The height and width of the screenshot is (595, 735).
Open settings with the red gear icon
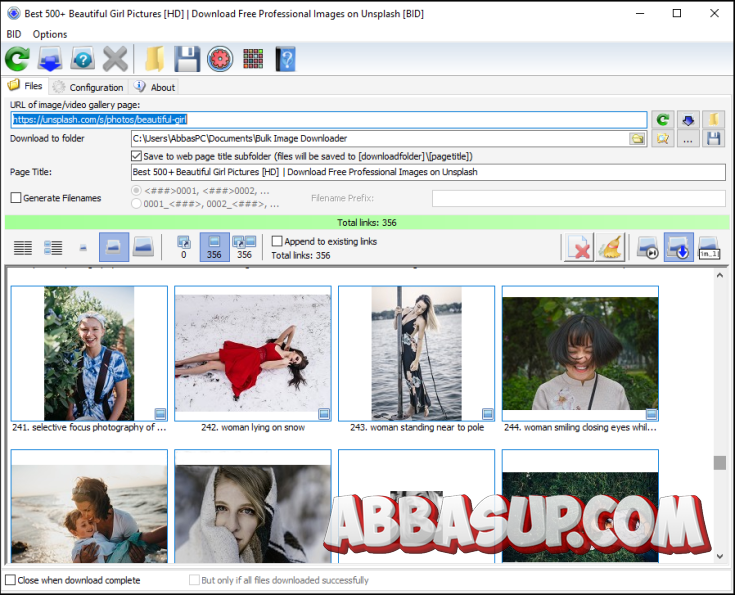coord(220,59)
